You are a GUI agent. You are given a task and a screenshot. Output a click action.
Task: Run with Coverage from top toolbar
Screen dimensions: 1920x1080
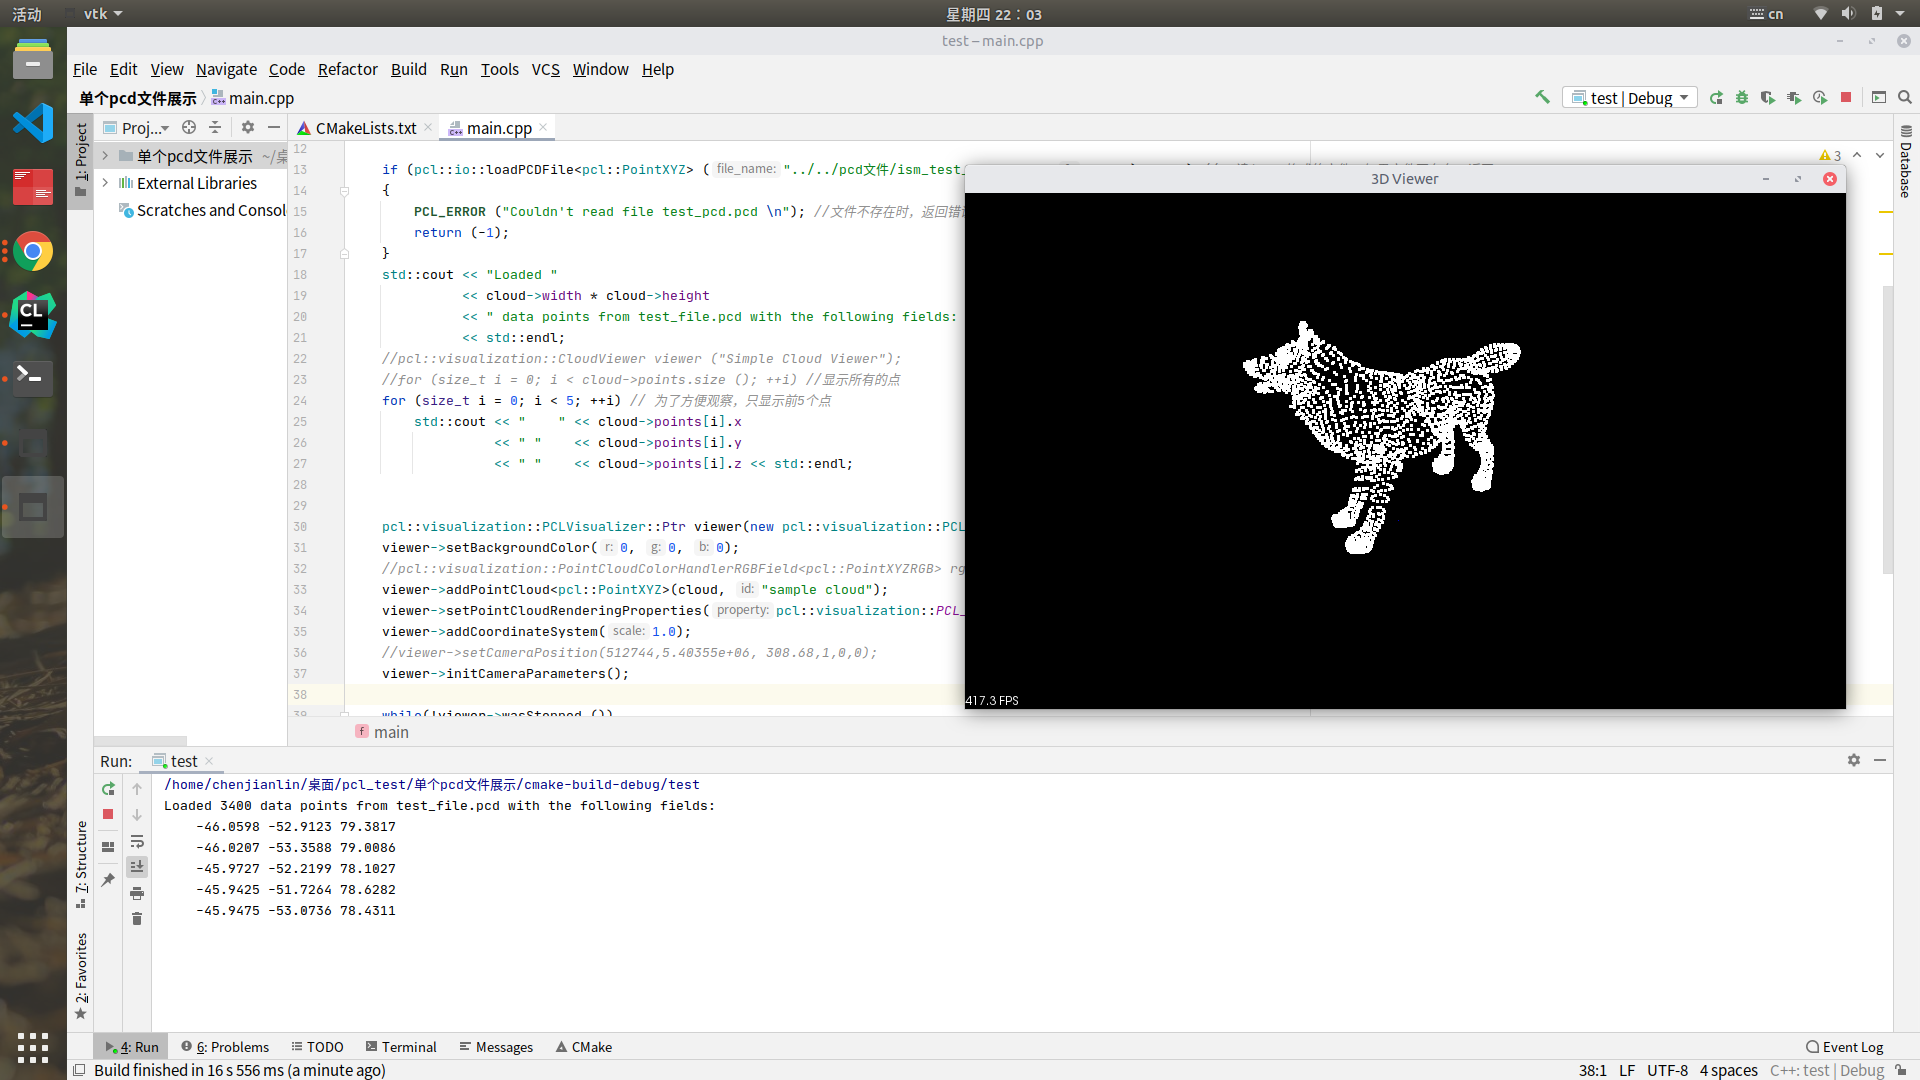tap(1768, 97)
